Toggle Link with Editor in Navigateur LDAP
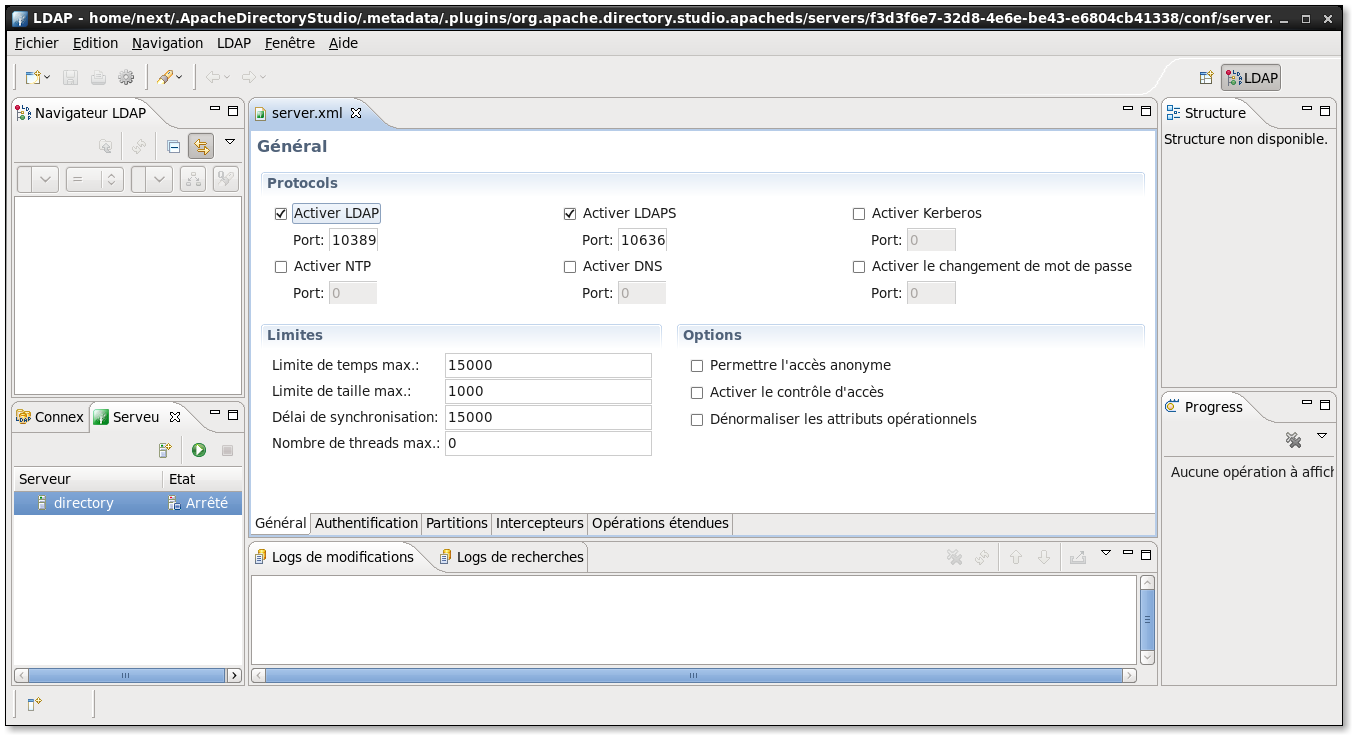The width and height of the screenshot is (1352, 735). pos(201,147)
